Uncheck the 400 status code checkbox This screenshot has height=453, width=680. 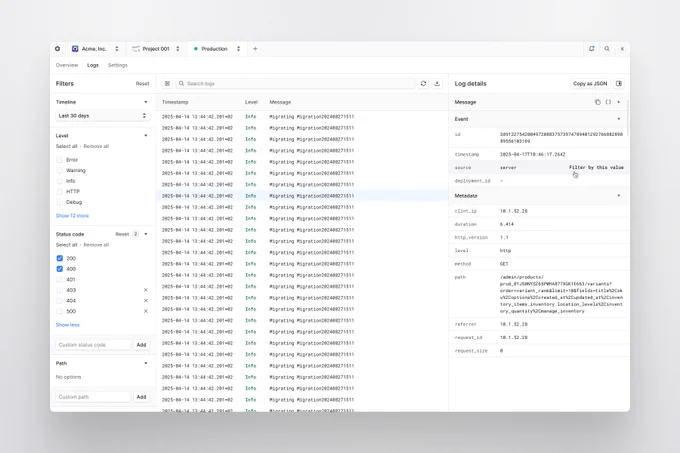(60, 269)
